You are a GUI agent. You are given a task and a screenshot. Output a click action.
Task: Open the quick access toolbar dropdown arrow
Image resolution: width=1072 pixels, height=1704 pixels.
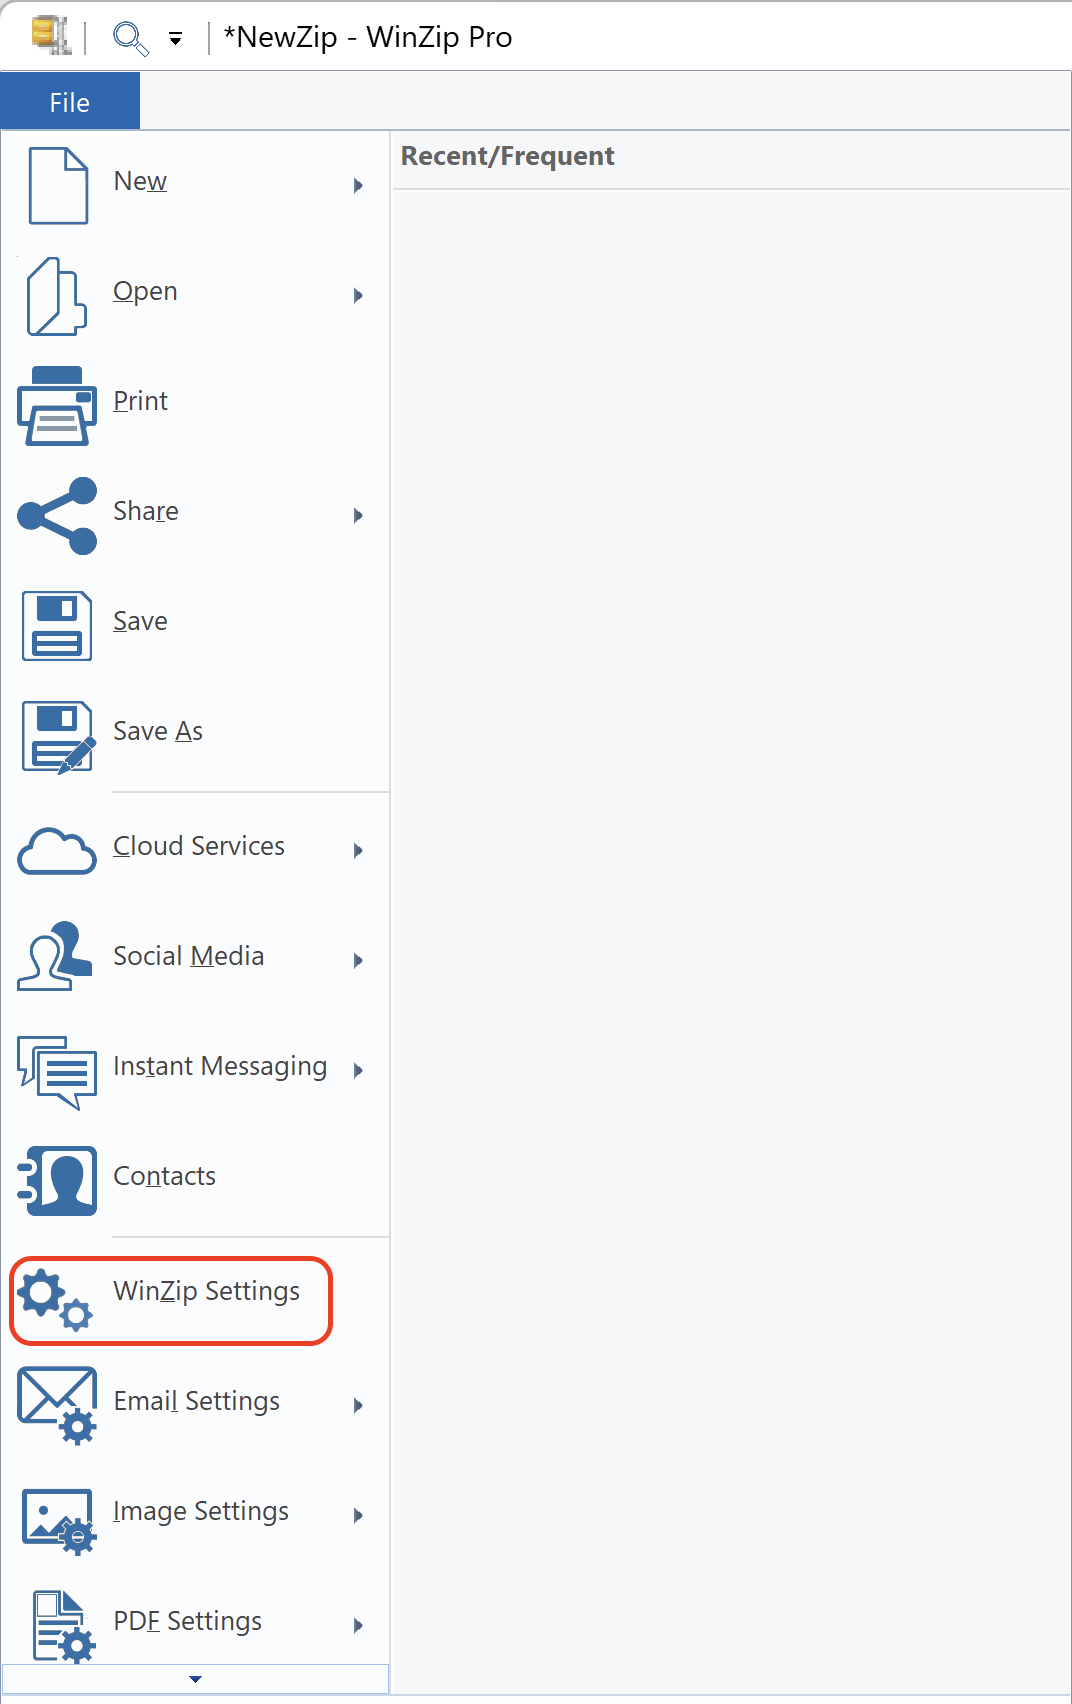pos(176,39)
